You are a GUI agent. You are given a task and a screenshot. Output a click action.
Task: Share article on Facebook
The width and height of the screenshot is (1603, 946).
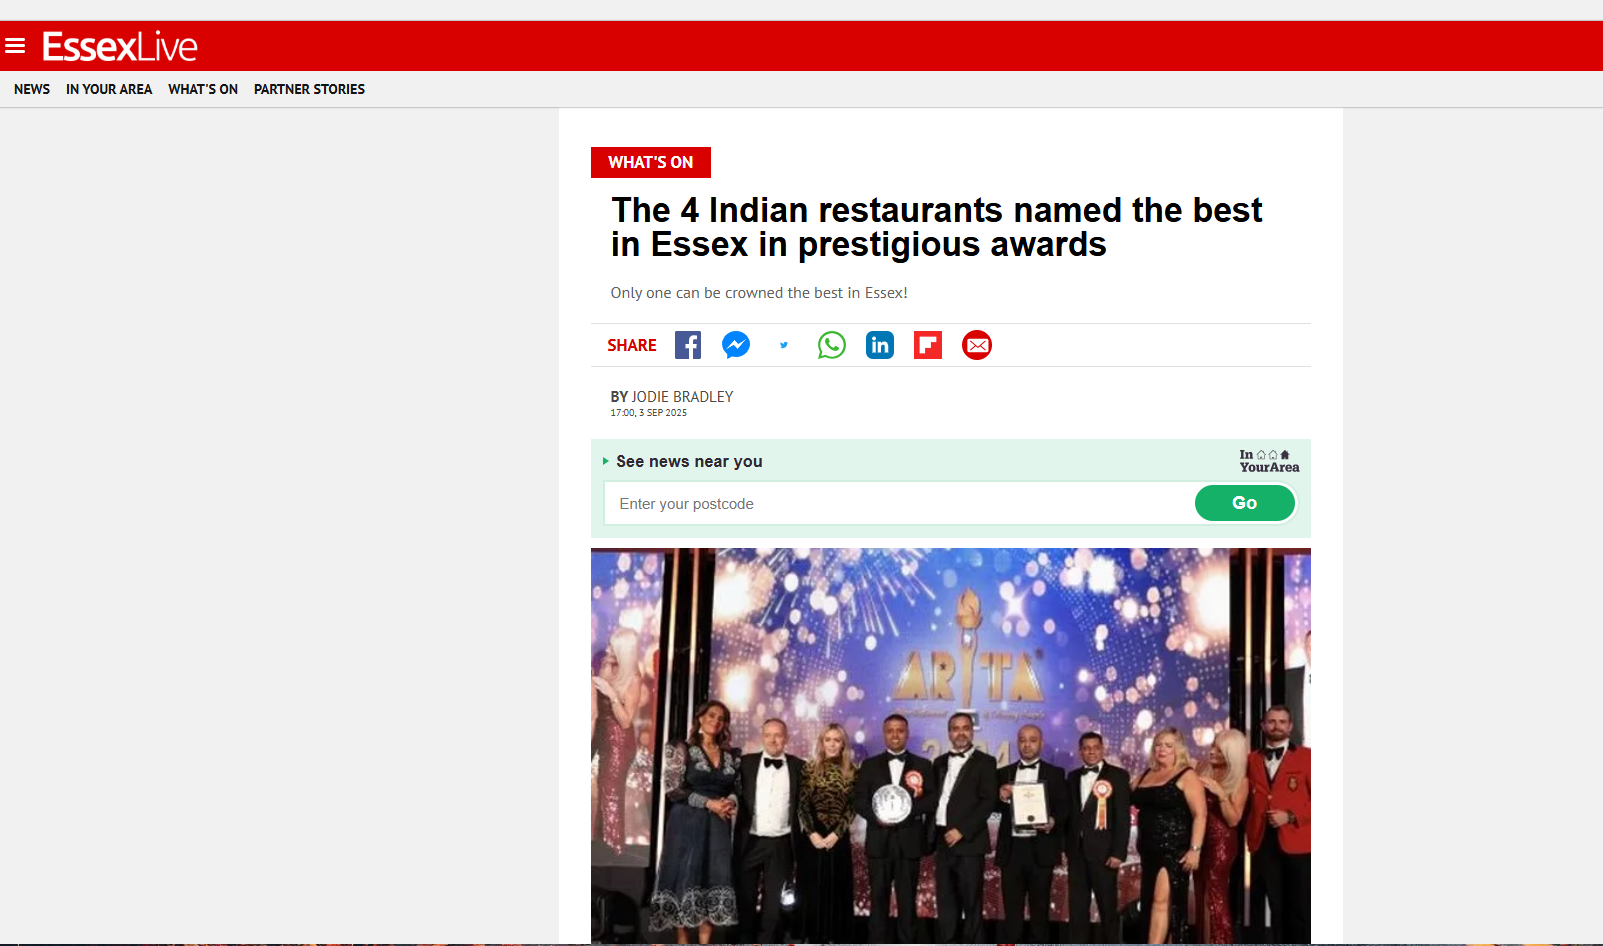688,345
